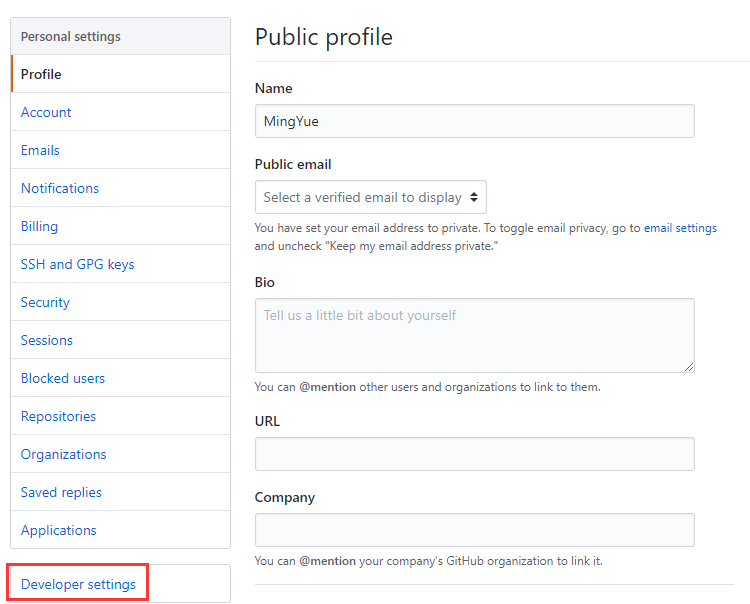Click the URL input field

tap(474, 454)
